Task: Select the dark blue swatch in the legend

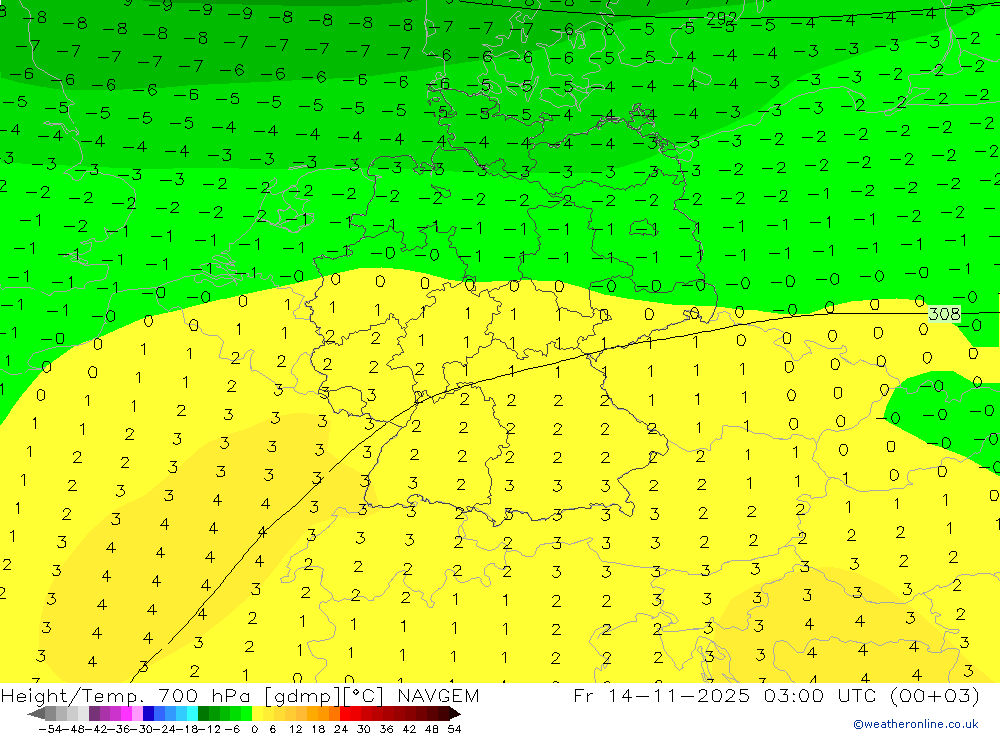Action: tap(148, 713)
